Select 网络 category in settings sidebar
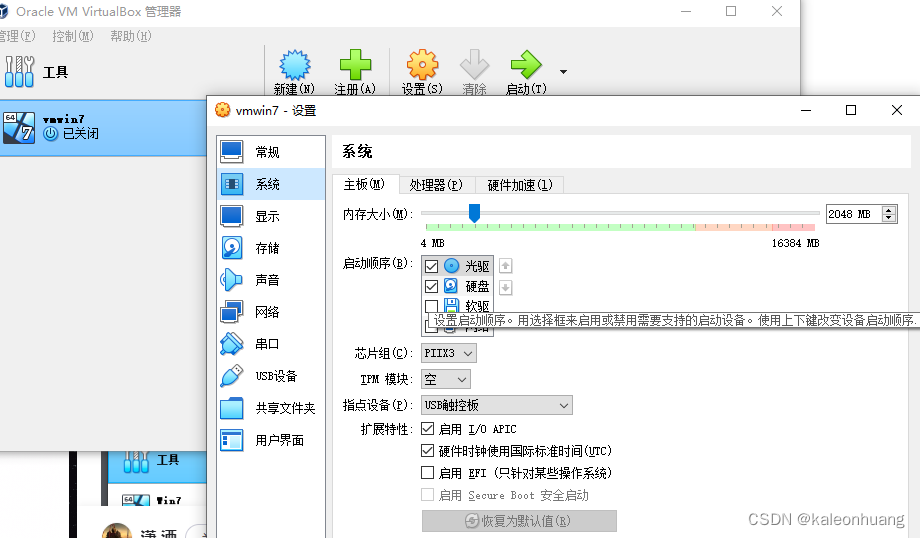This screenshot has width=920, height=538. point(271,312)
